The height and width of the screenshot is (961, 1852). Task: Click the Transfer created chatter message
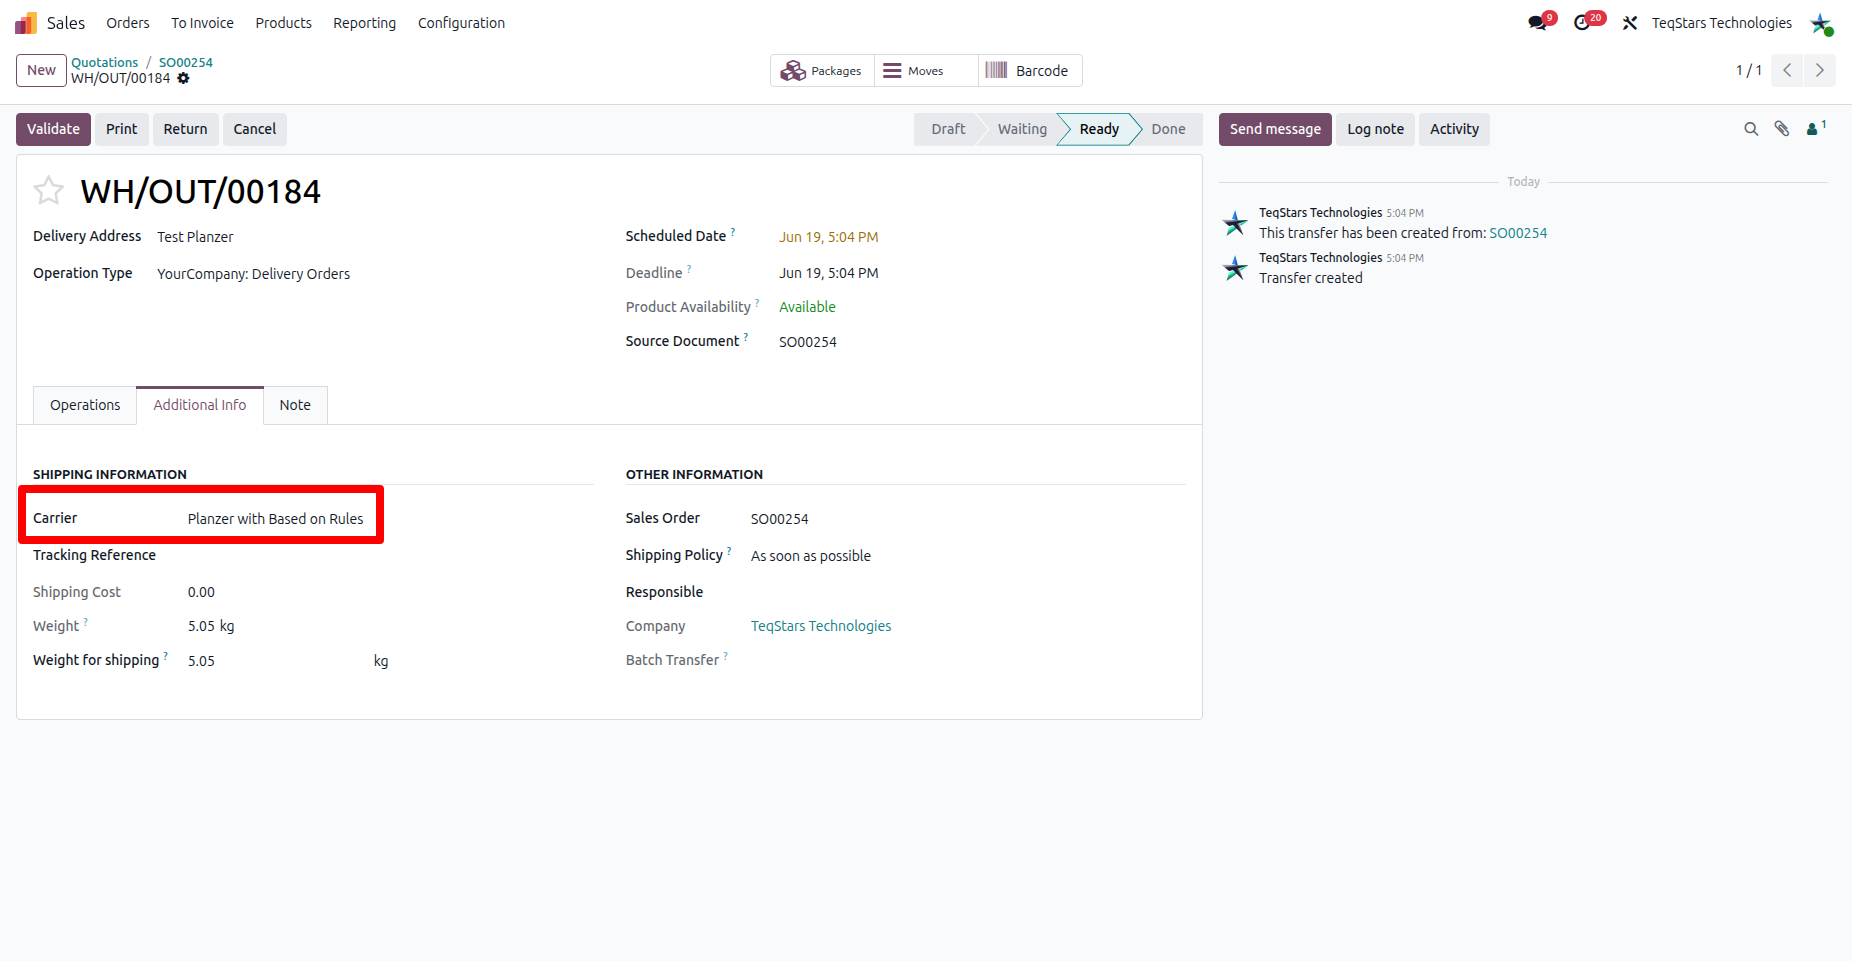[x=1310, y=278]
